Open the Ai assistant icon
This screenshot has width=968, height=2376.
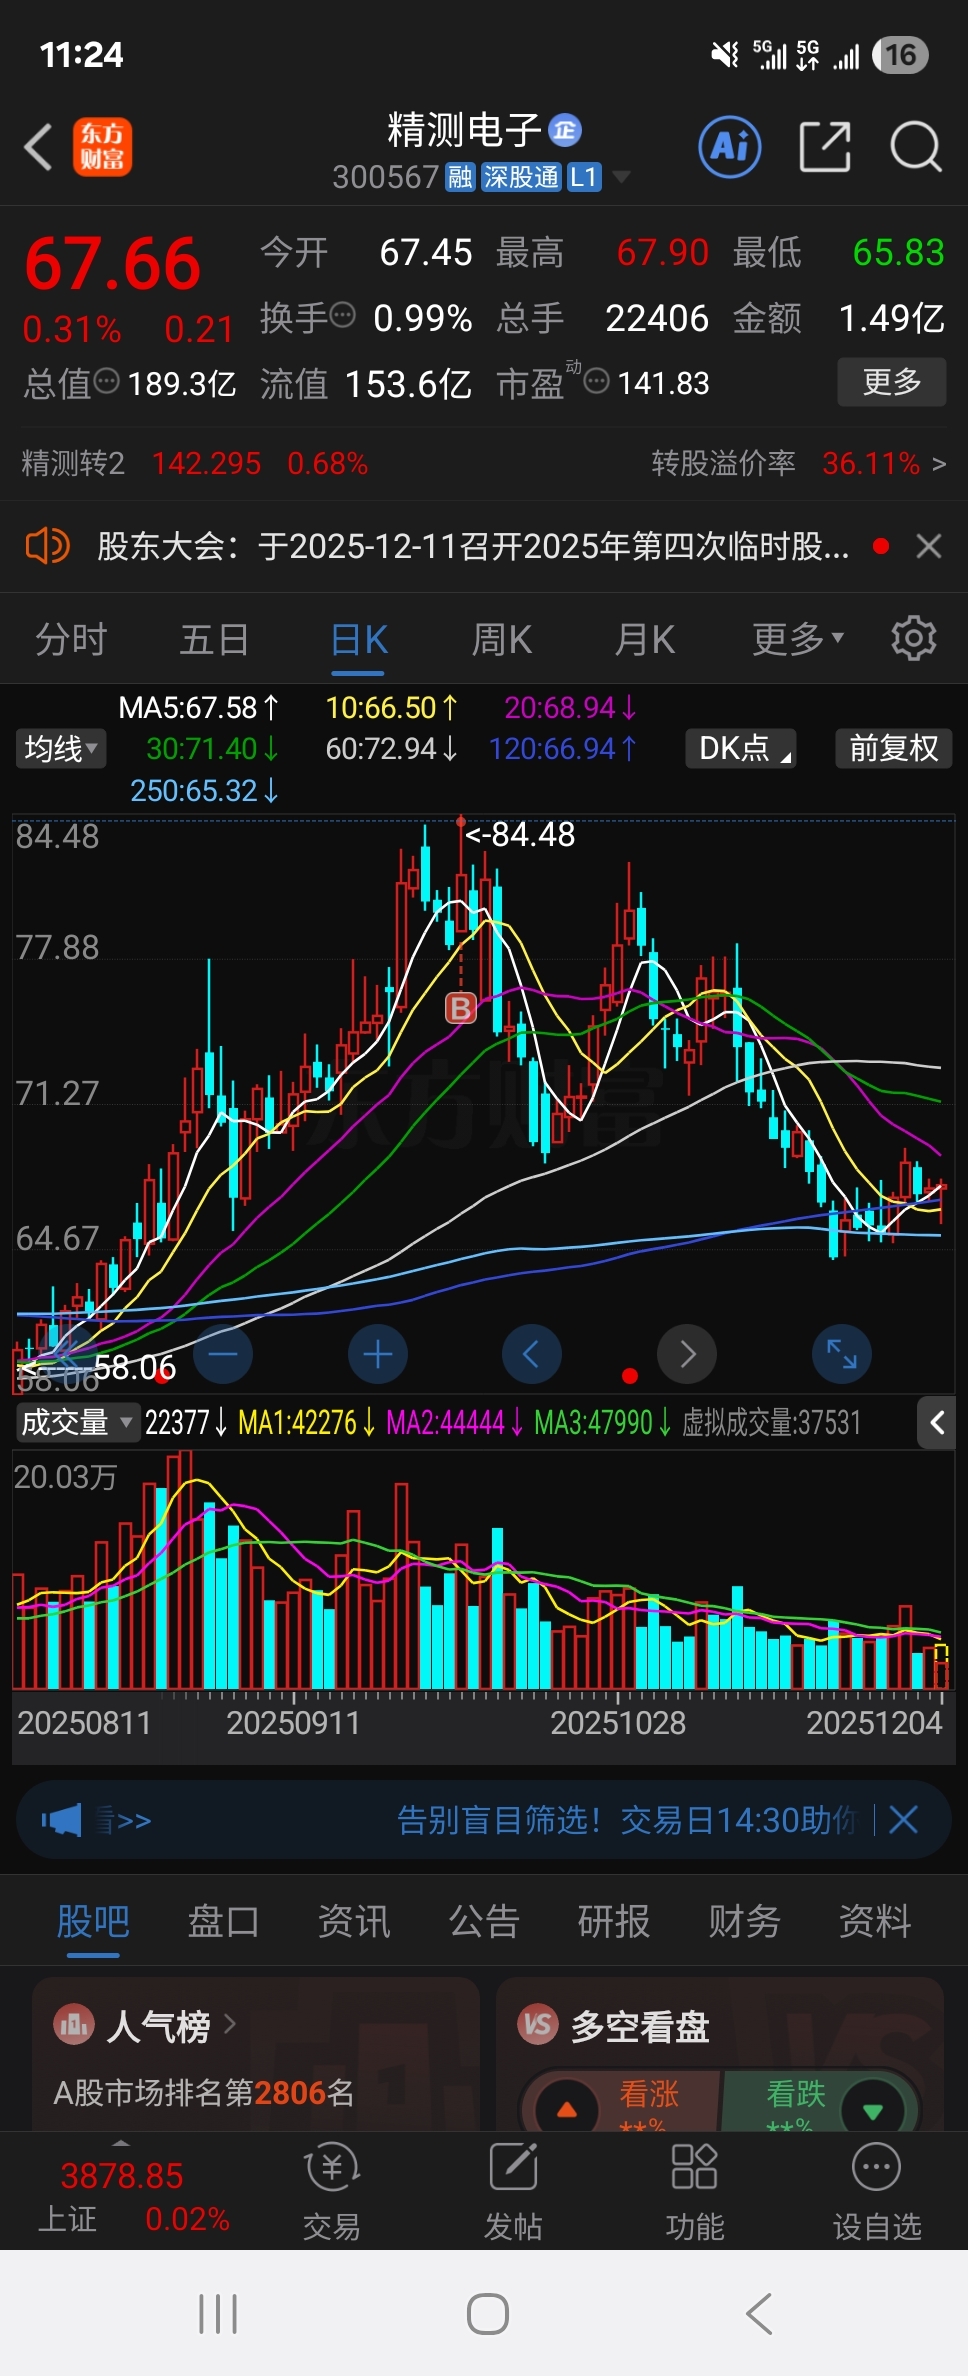point(730,147)
